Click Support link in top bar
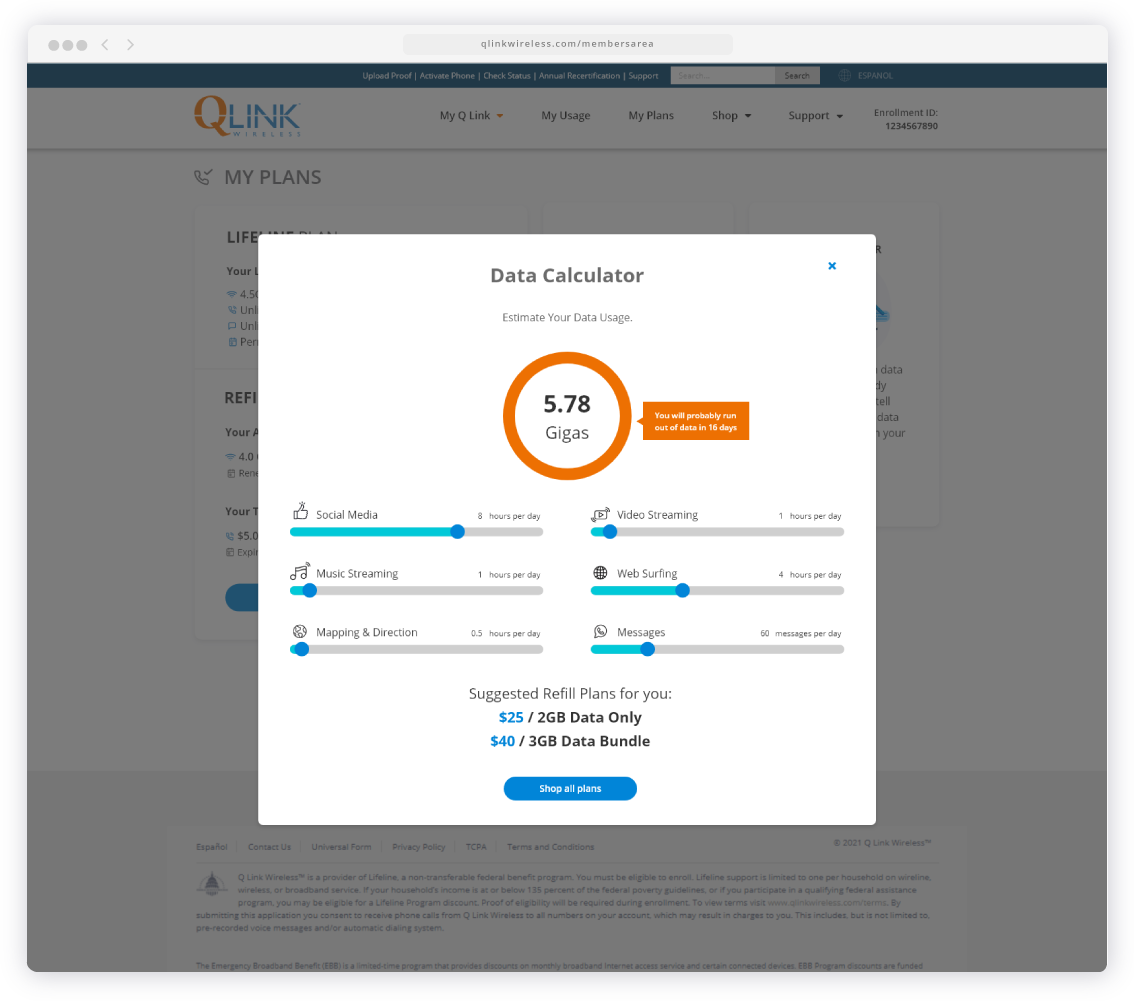Screen dimensions: 1134x1001 tap(643, 75)
